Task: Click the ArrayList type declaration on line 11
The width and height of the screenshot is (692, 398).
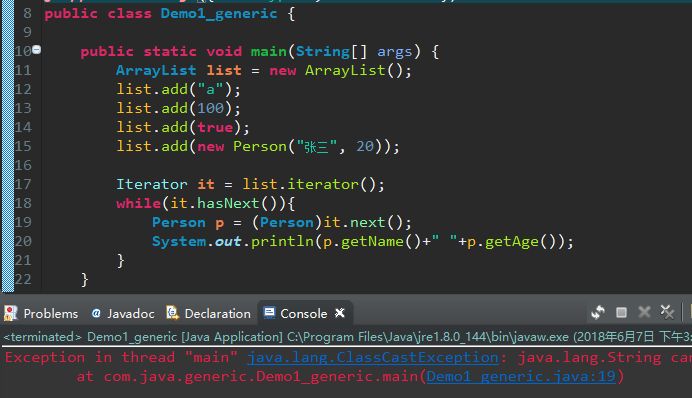Action: pyautogui.click(x=156, y=71)
